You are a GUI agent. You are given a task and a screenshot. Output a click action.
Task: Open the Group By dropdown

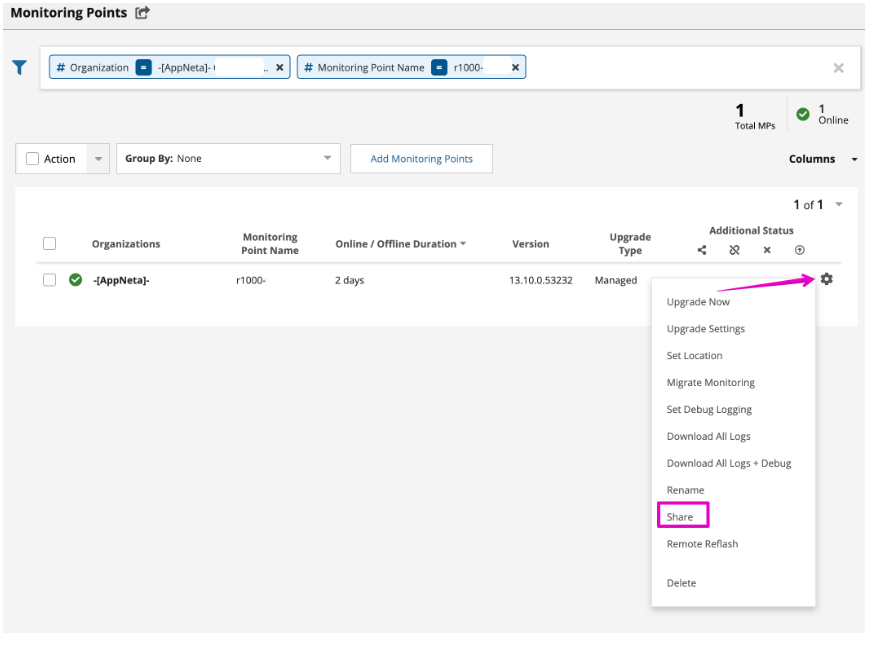click(x=228, y=159)
